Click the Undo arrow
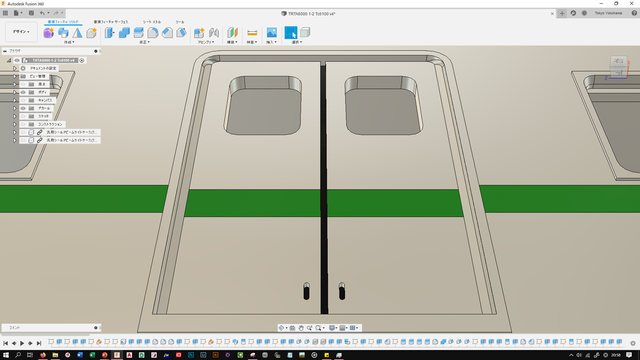The width and height of the screenshot is (640, 360). [42, 13]
